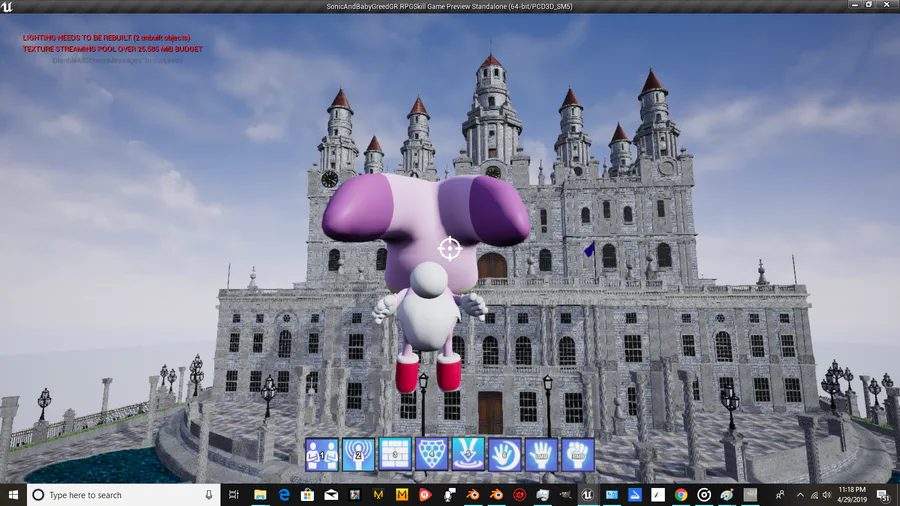Click the clenched fist skill icon
The height and width of the screenshot is (506, 900).
click(578, 454)
